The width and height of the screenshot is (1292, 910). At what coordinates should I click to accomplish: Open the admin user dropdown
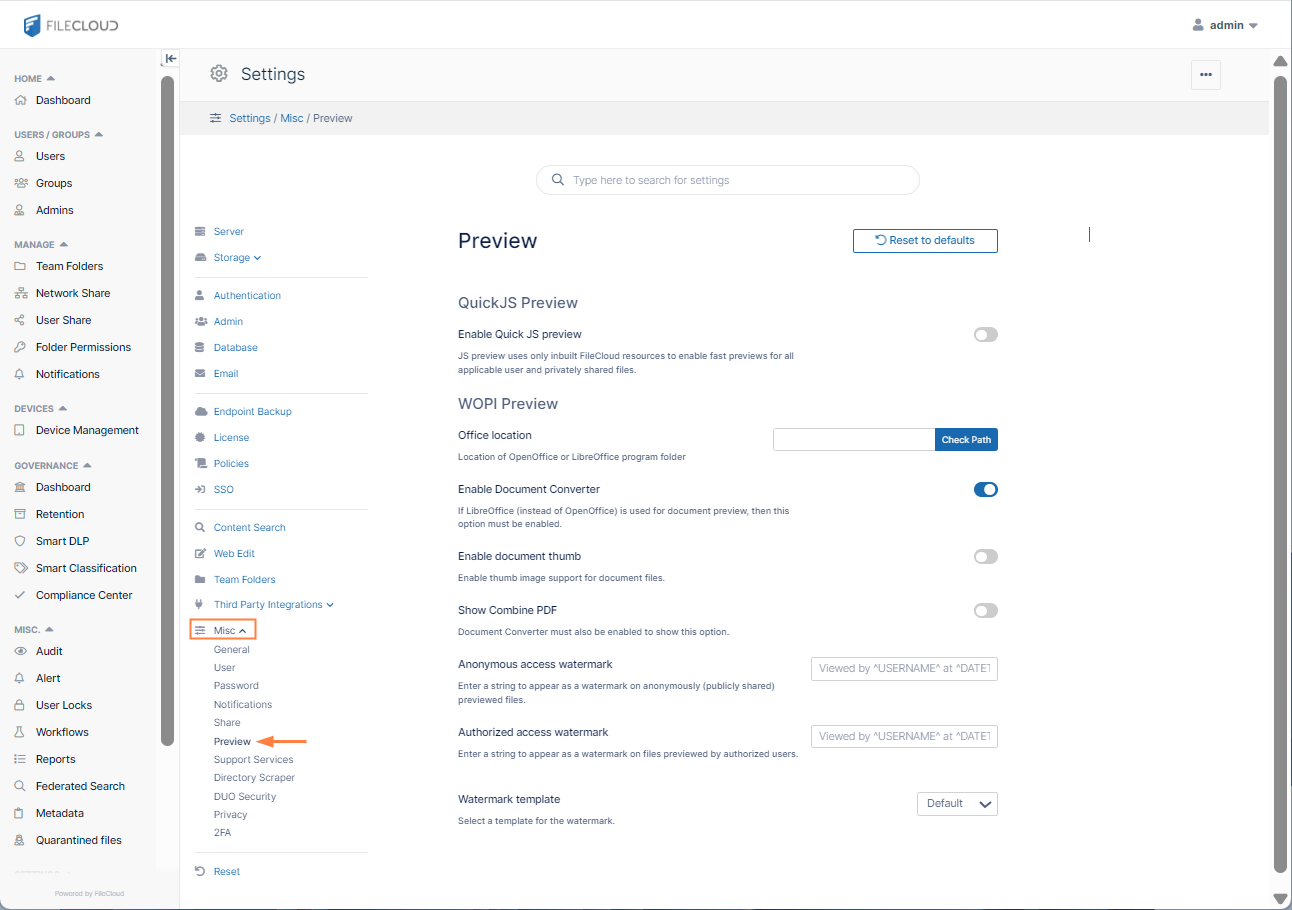pyautogui.click(x=1225, y=25)
